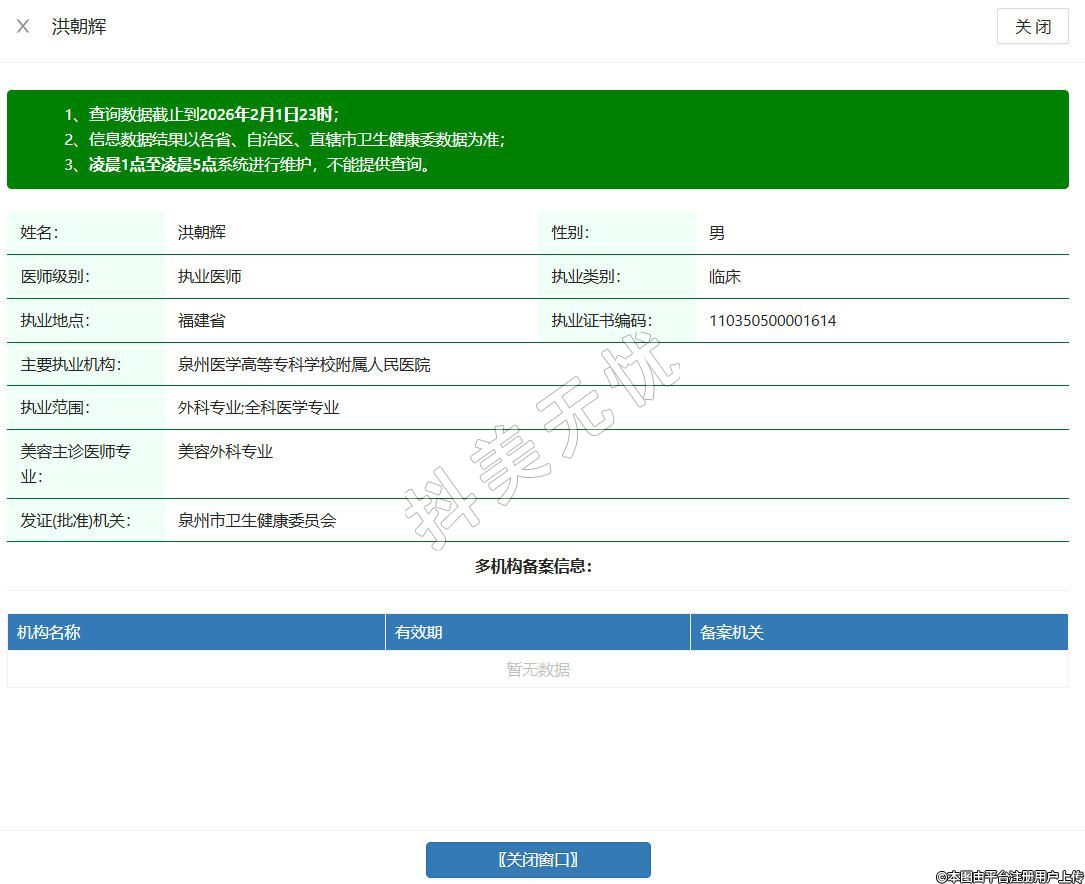Click the practice location value 福建省
Image resolution: width=1085 pixels, height=884 pixels.
coord(202,321)
